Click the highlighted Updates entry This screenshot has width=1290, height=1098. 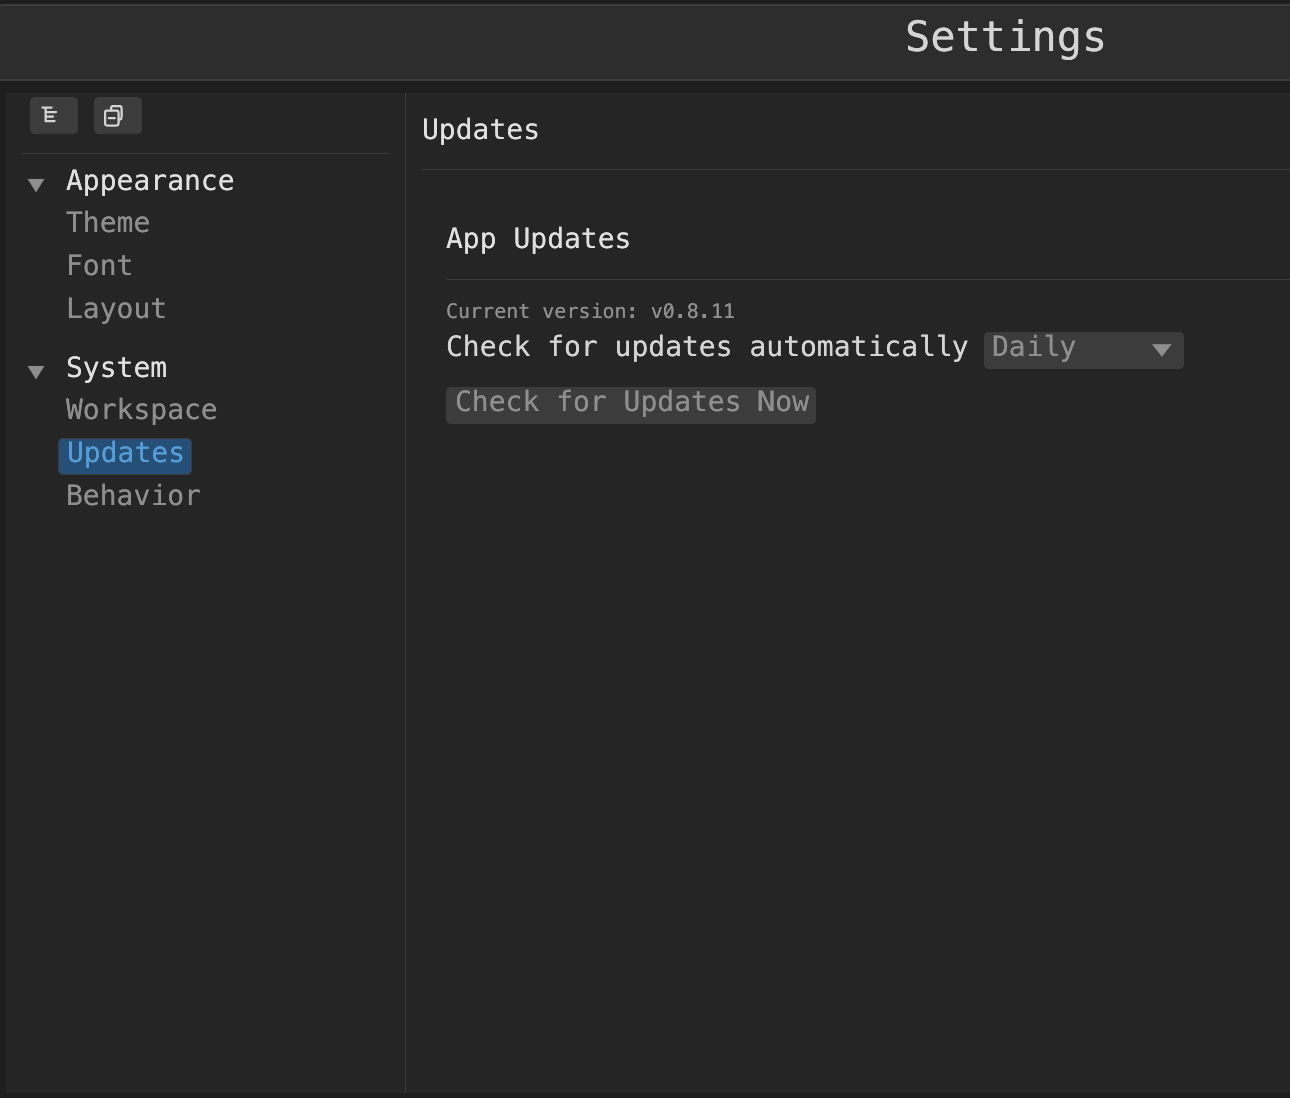124,454
